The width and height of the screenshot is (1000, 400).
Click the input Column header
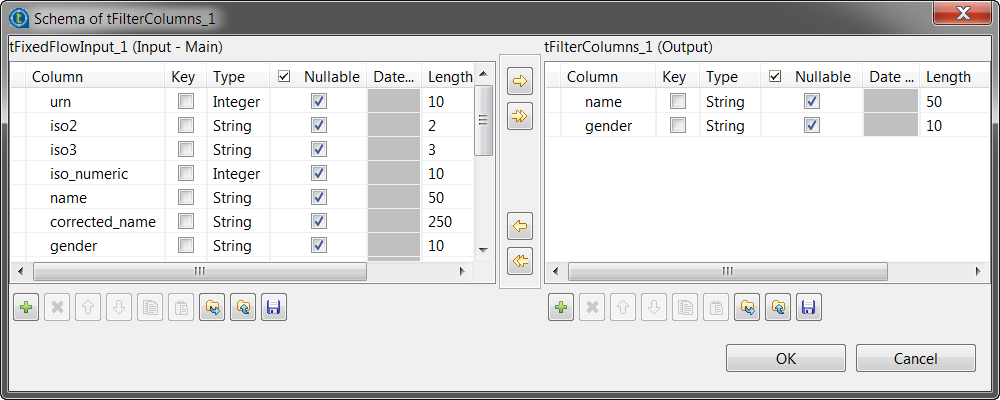click(58, 76)
